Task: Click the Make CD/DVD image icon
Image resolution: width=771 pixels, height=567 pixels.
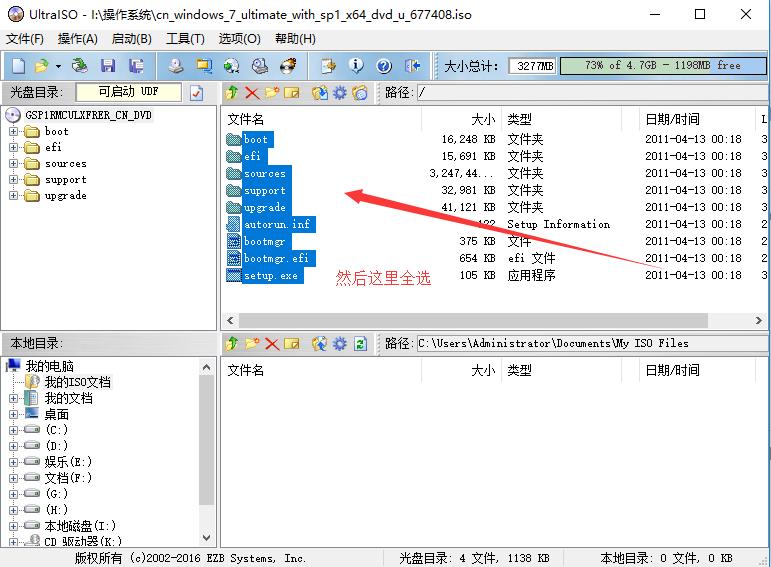Action: coord(176,65)
